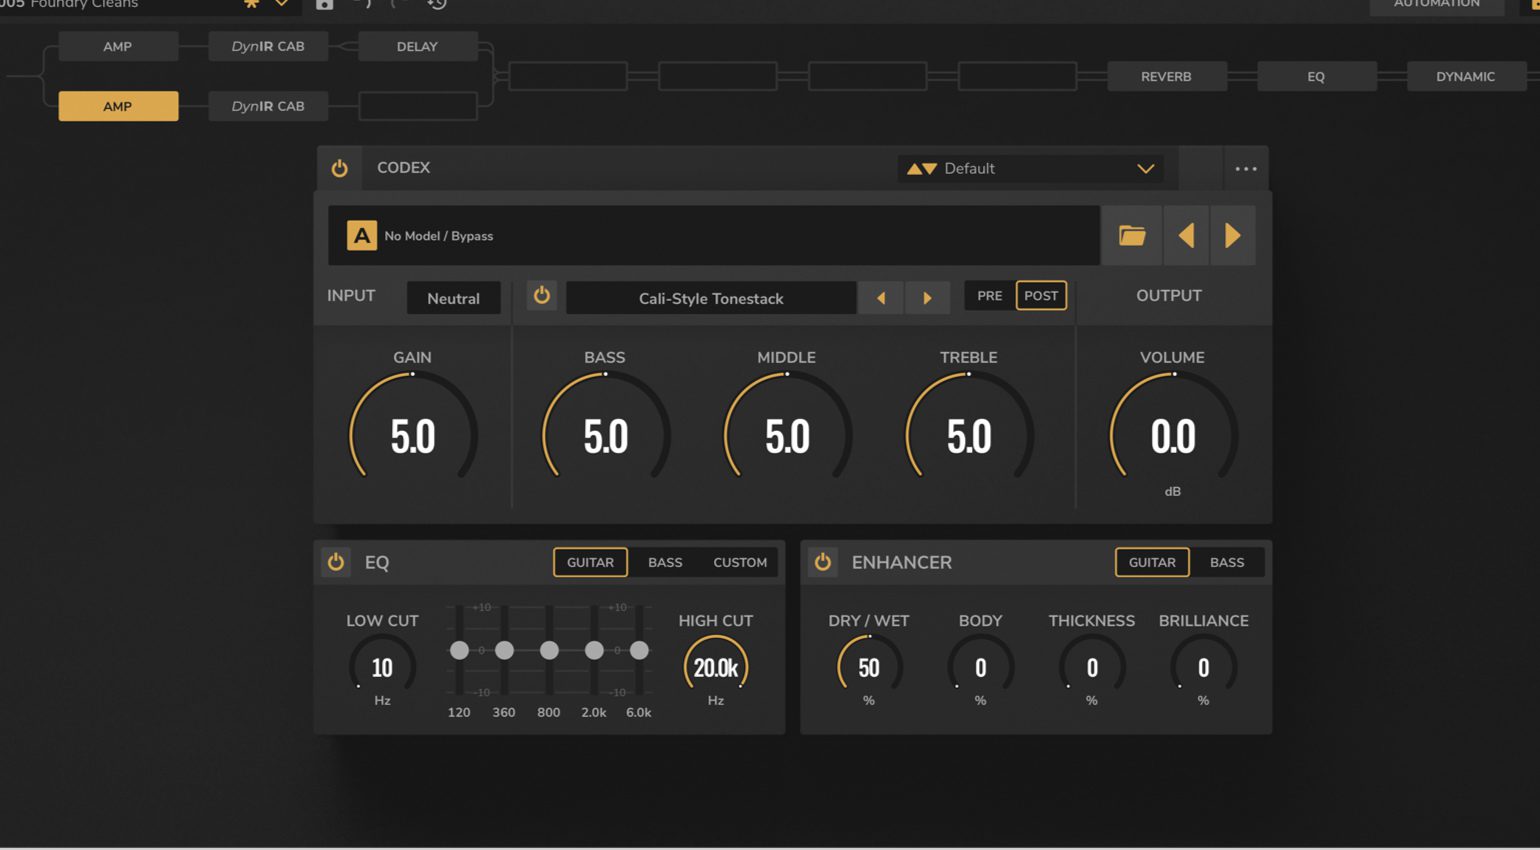
Task: Click the 800 Hz EQ band slider handle
Action: pos(549,650)
